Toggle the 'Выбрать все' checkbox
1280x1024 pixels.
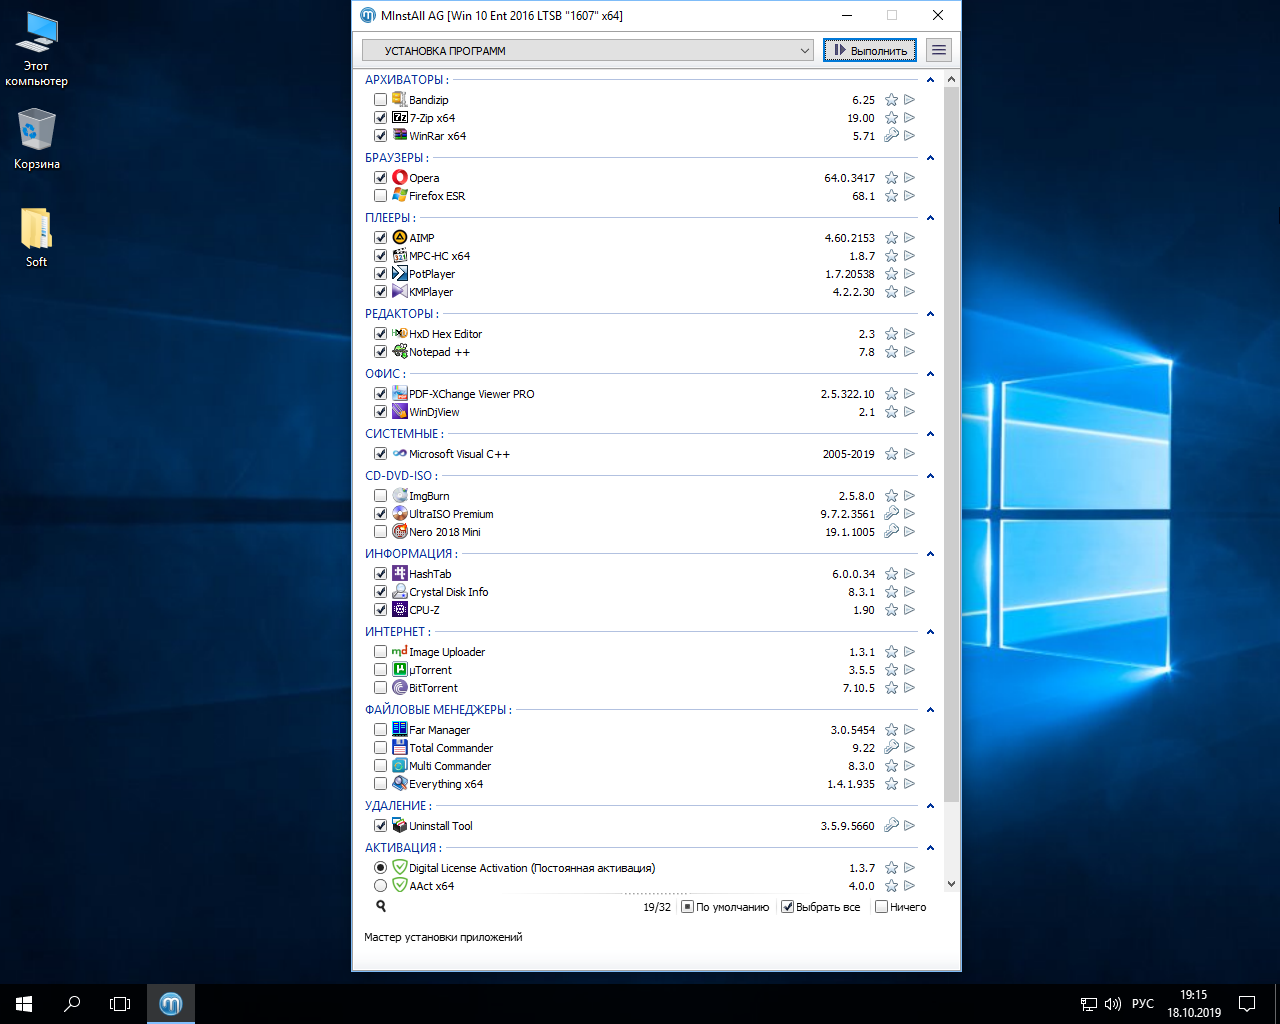787,907
